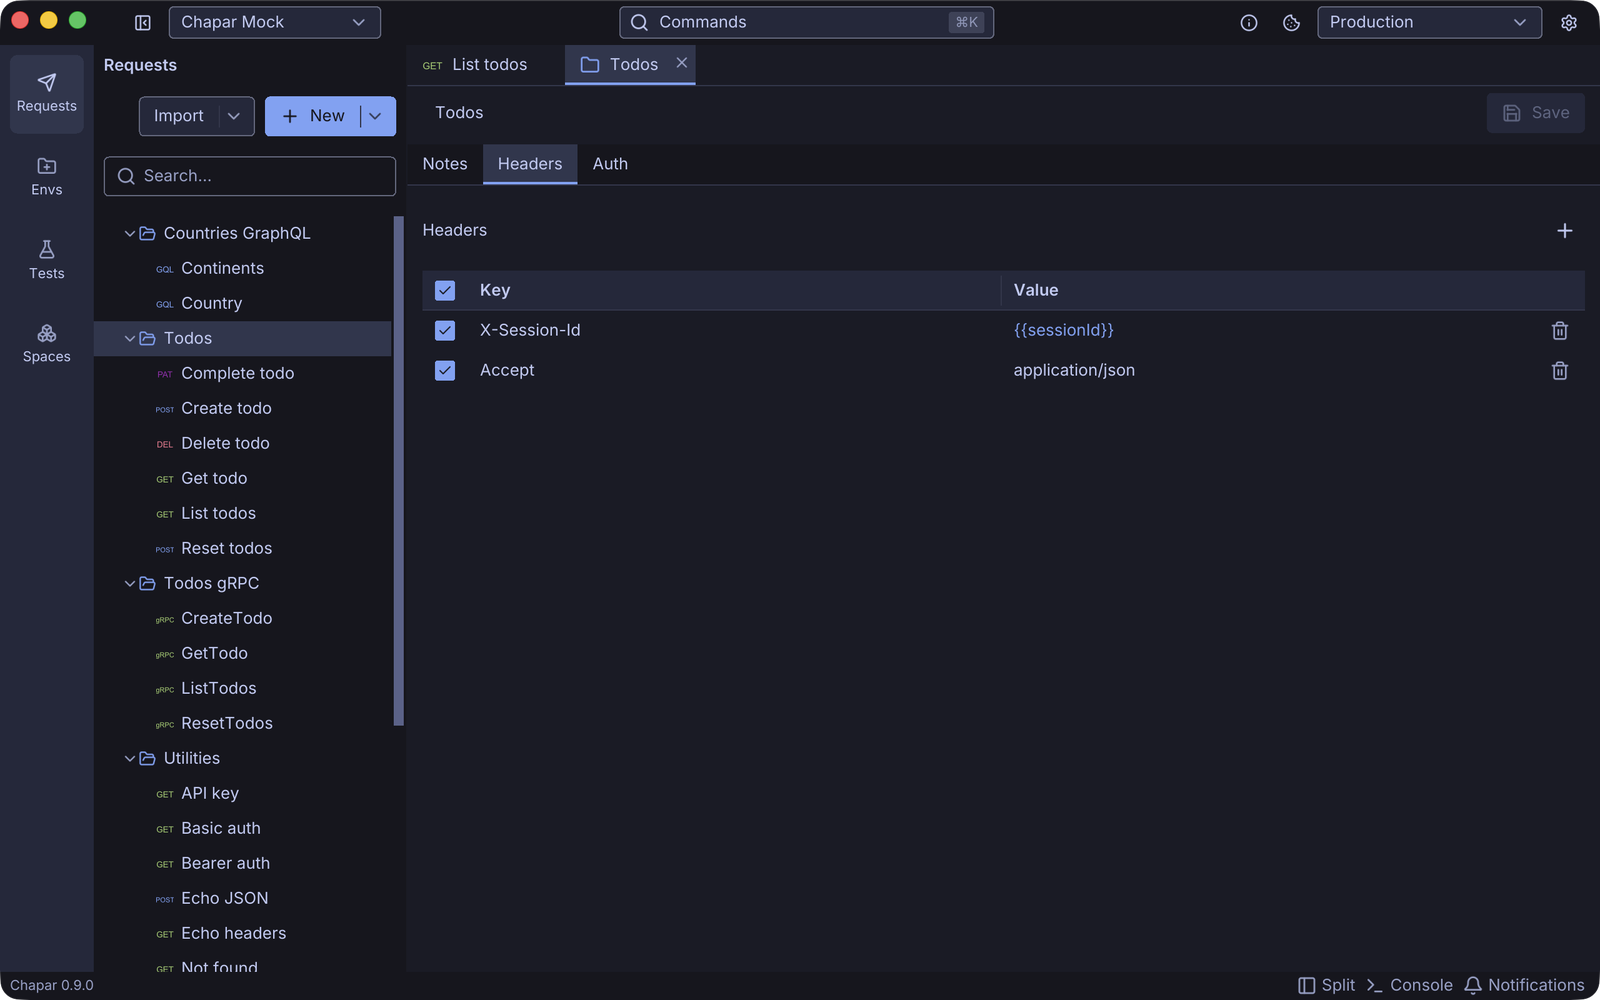
Task: Open the Production environment dropdown
Action: point(1429,22)
